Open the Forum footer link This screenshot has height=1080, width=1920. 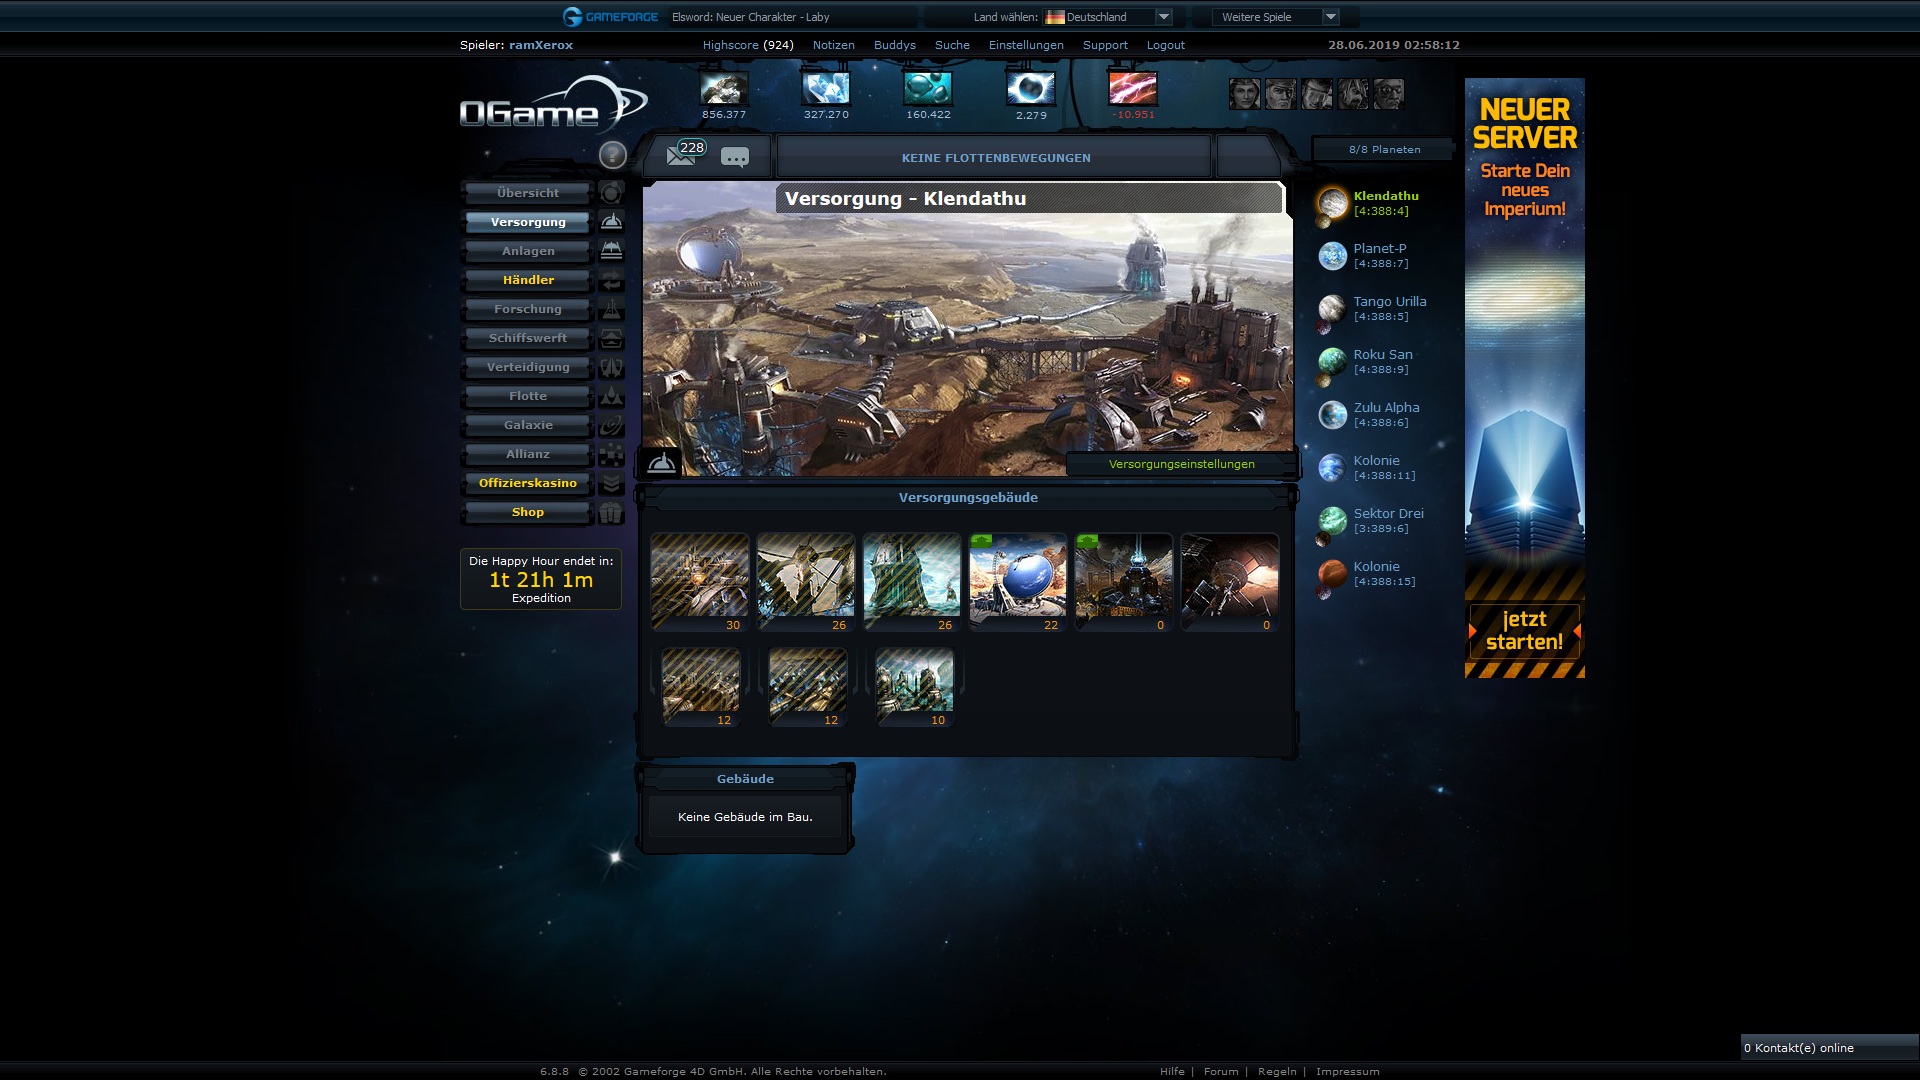point(1221,1071)
